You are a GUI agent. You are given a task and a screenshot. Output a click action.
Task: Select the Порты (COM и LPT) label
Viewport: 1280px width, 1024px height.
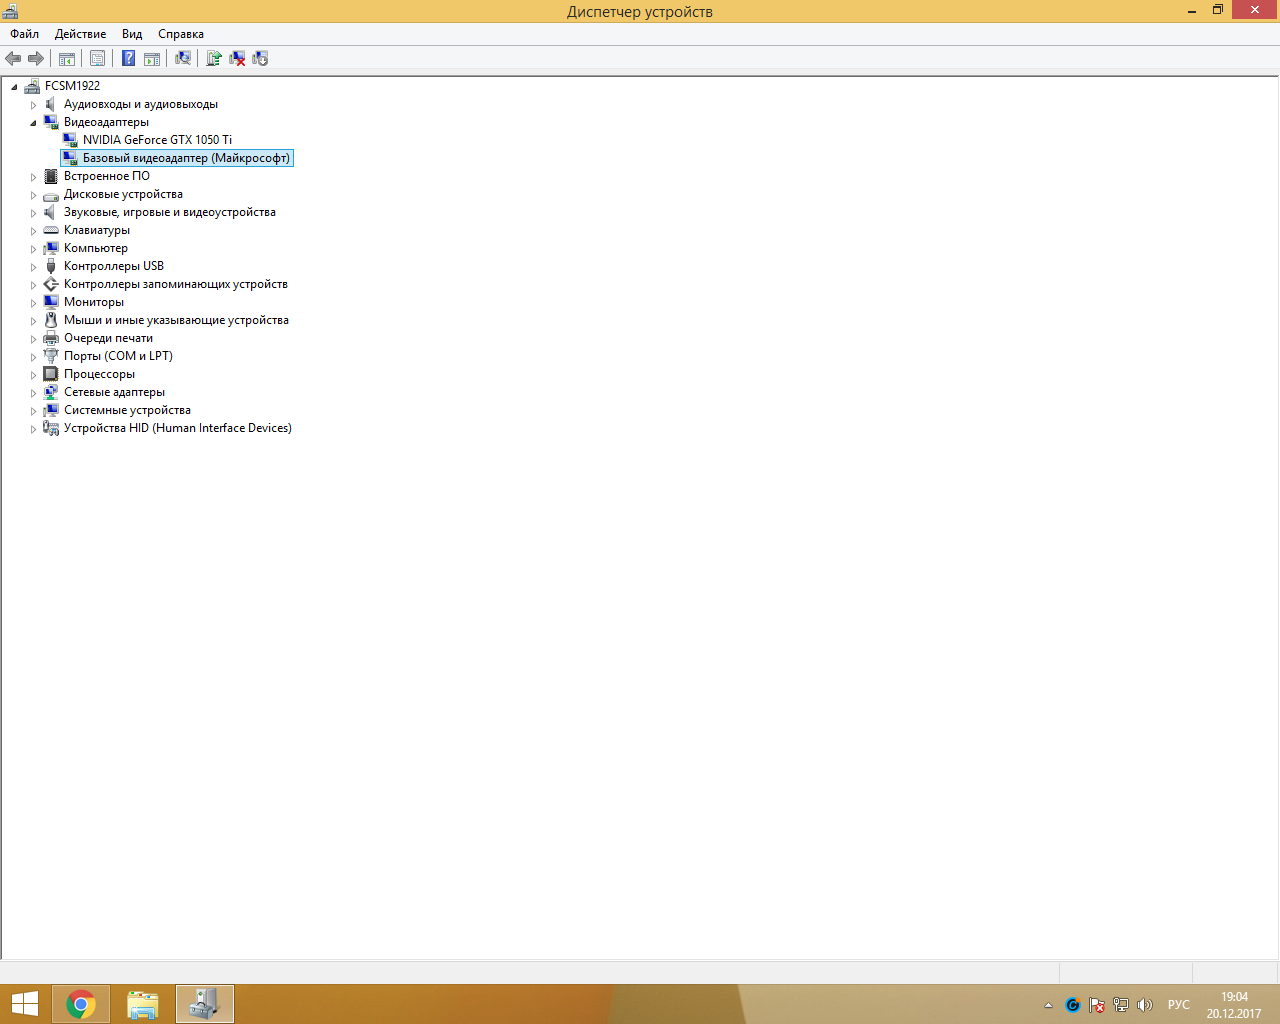pos(118,356)
